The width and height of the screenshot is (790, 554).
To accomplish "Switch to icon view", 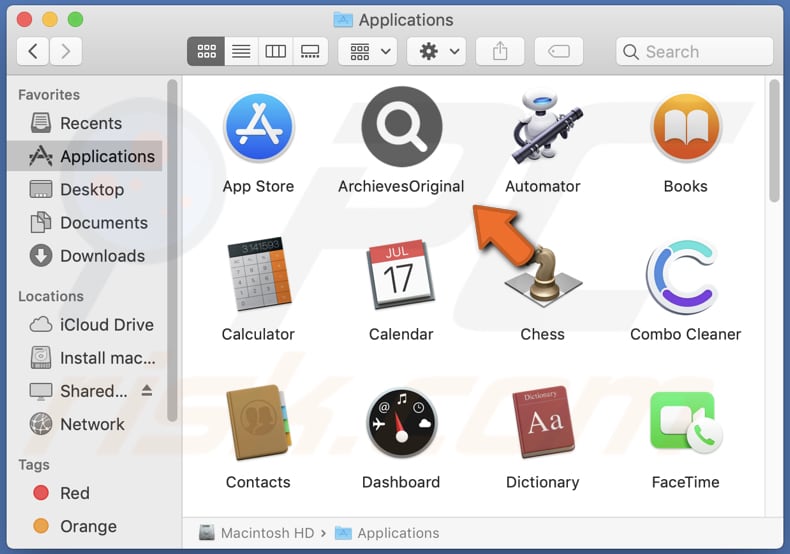I will [206, 51].
